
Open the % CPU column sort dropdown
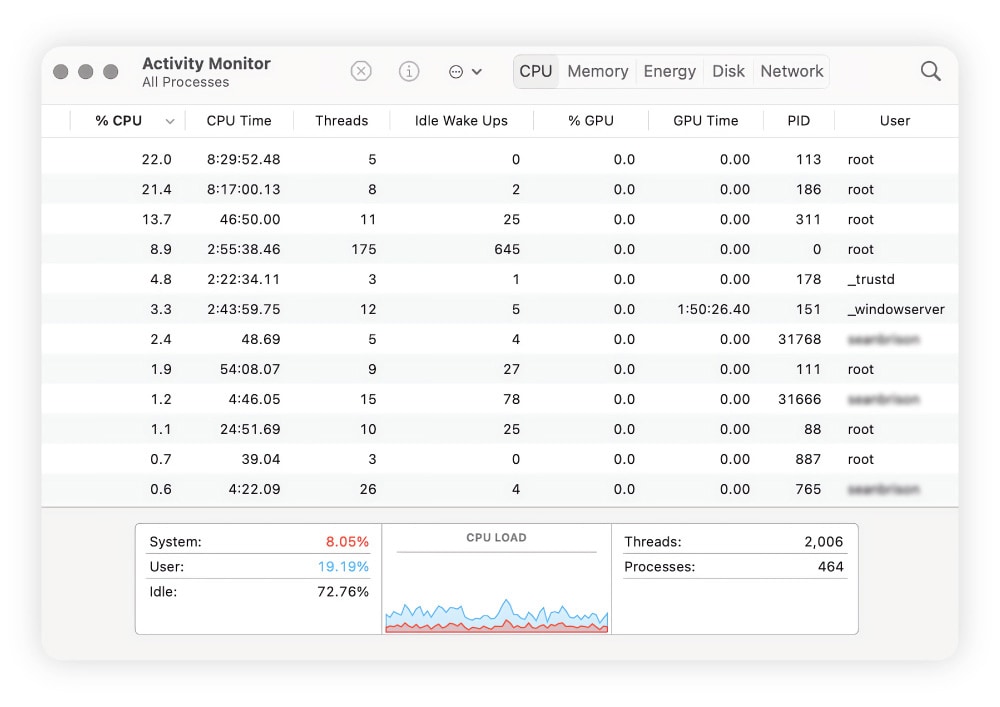pos(170,120)
